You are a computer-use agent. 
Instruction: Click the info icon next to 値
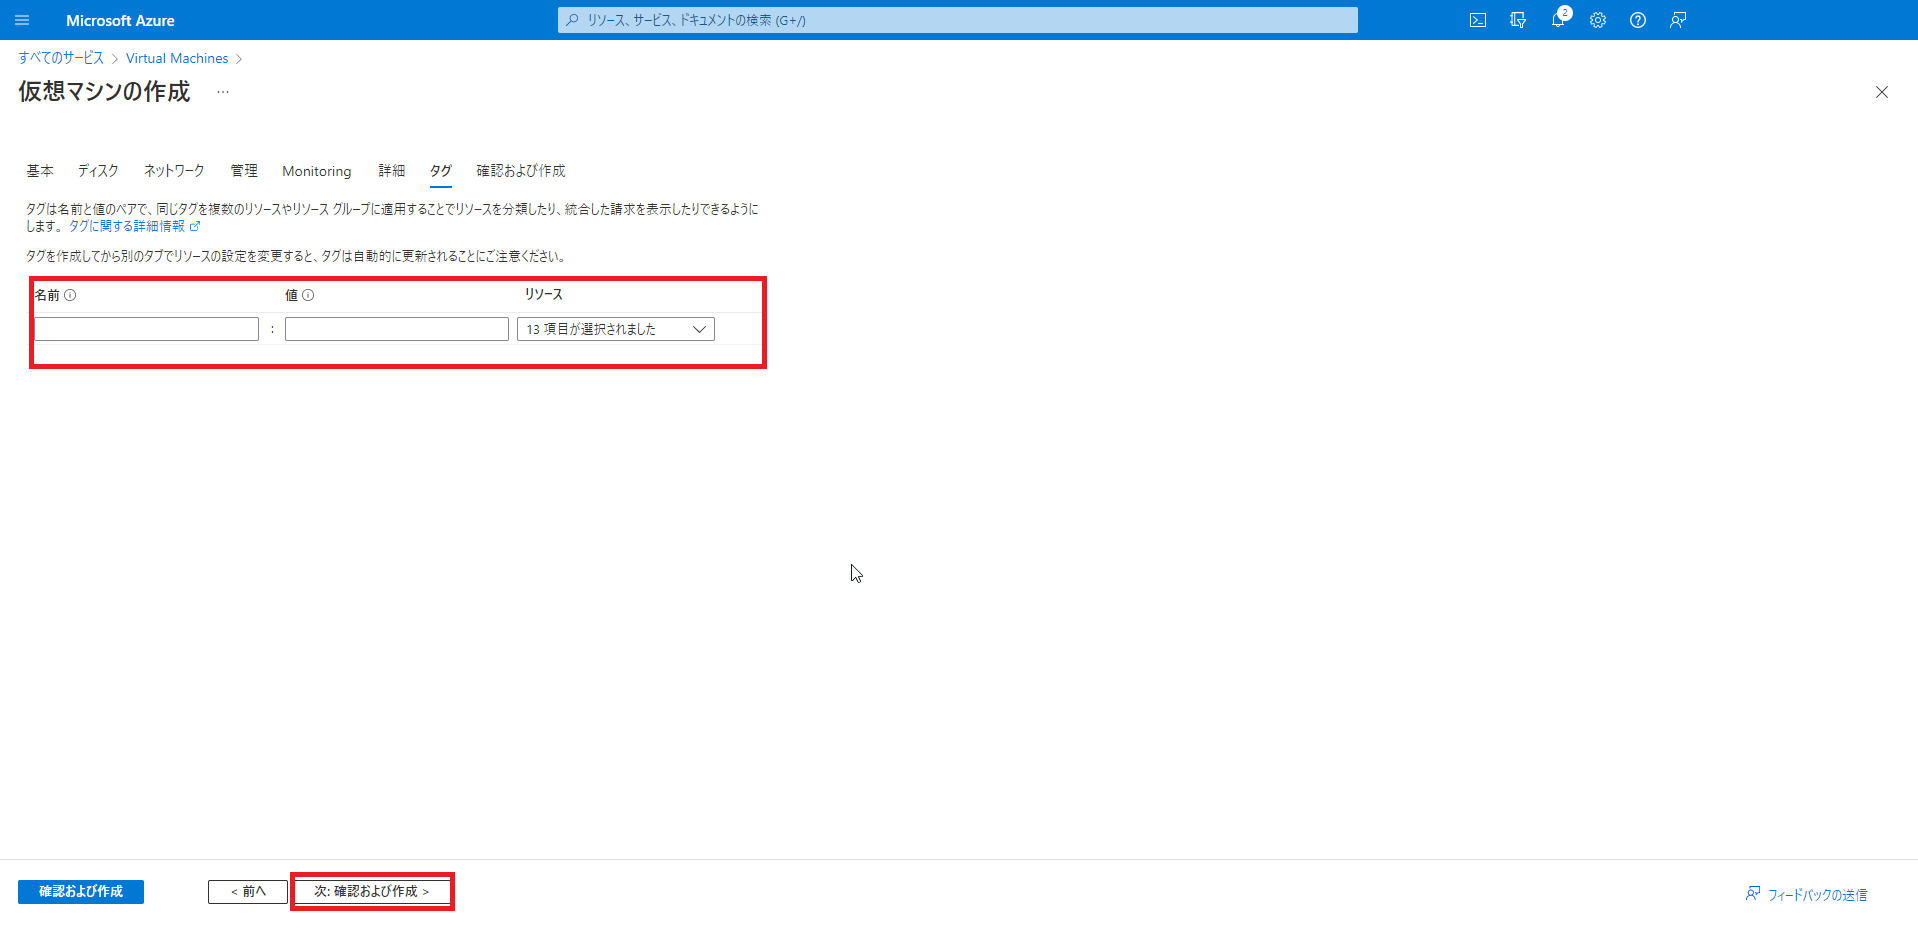click(308, 295)
